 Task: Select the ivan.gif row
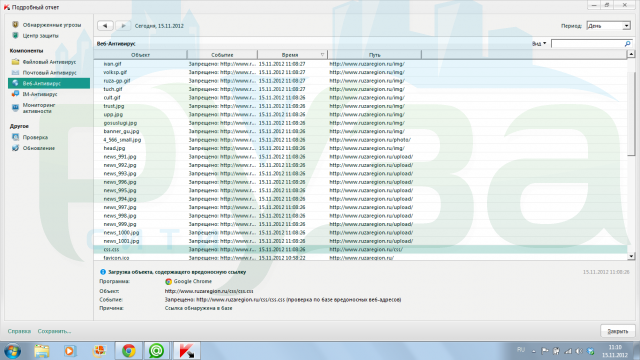360,64
